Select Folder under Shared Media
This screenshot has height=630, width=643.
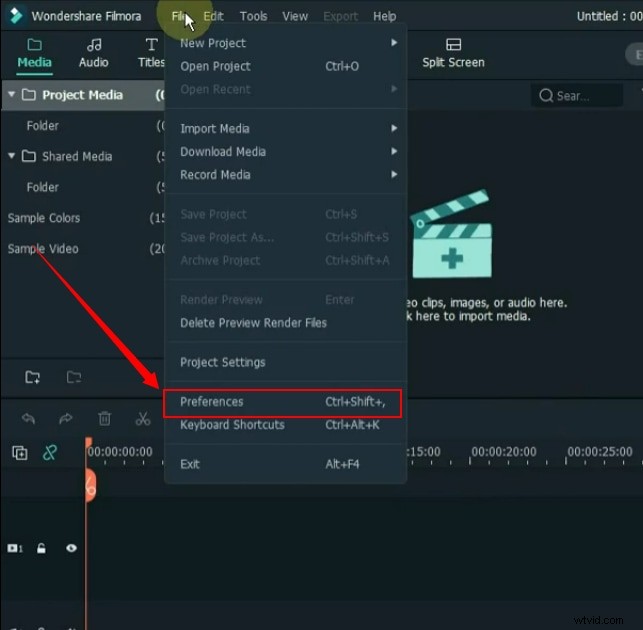[x=43, y=187]
